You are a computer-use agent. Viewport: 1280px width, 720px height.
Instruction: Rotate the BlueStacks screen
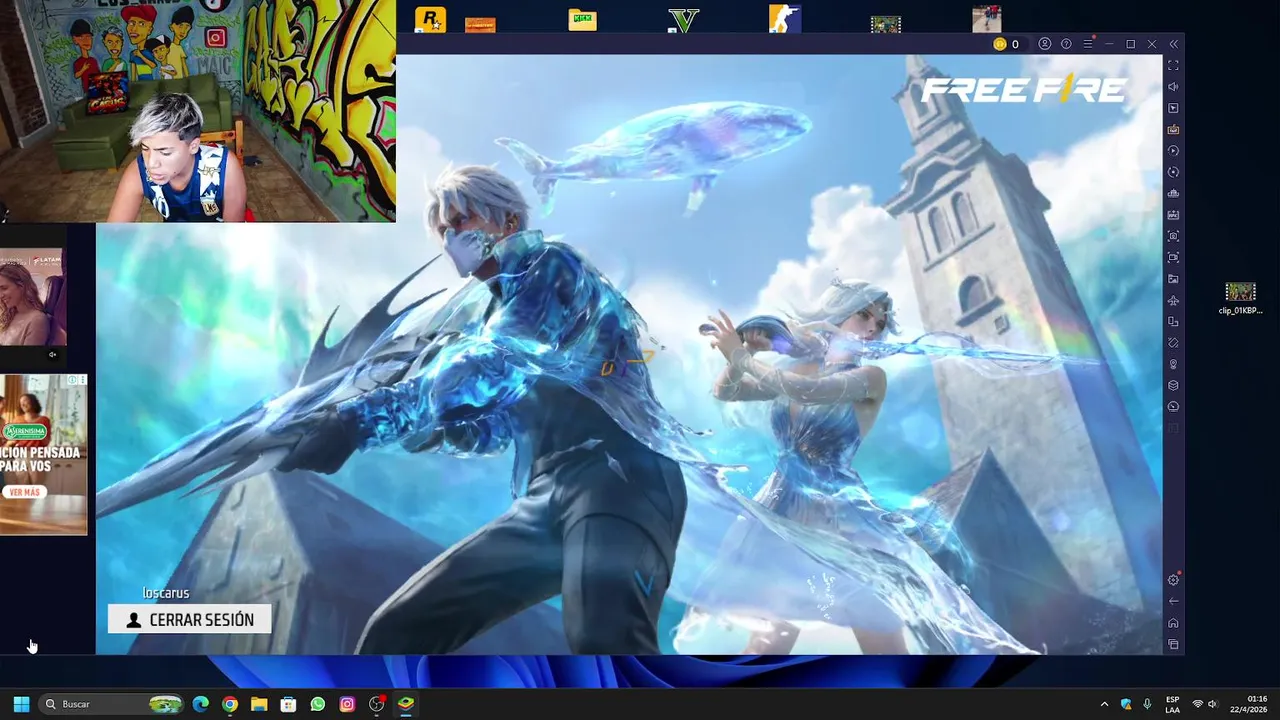tap(1174, 343)
